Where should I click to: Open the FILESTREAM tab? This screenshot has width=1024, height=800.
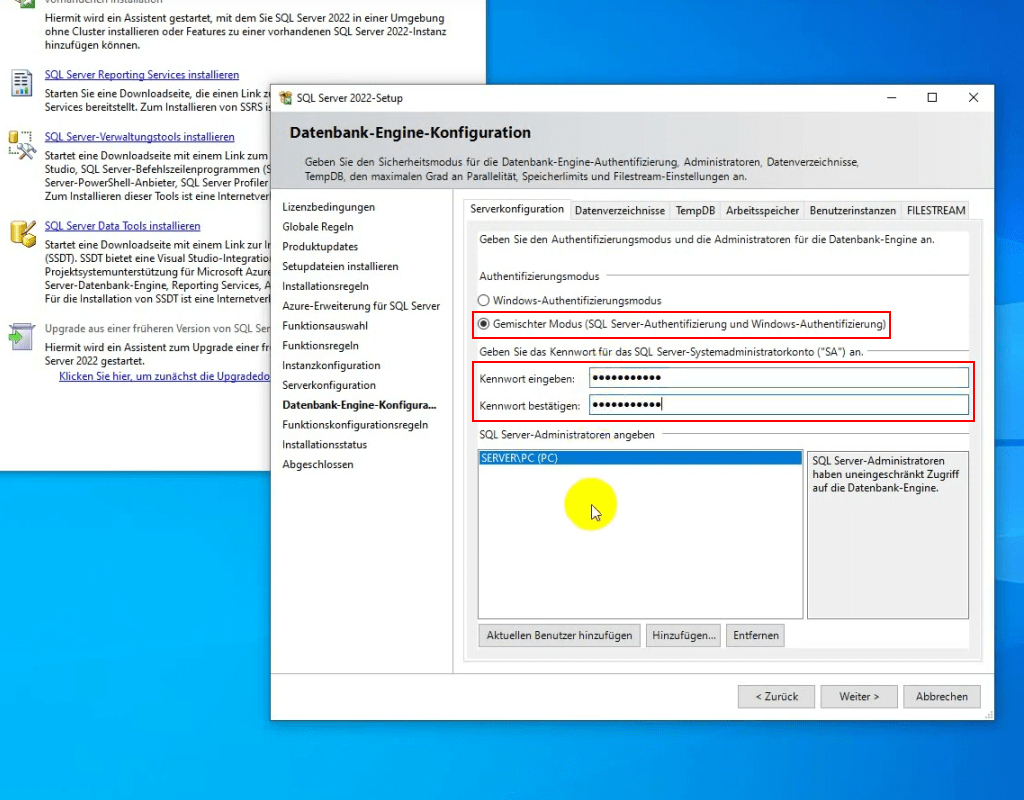(935, 210)
